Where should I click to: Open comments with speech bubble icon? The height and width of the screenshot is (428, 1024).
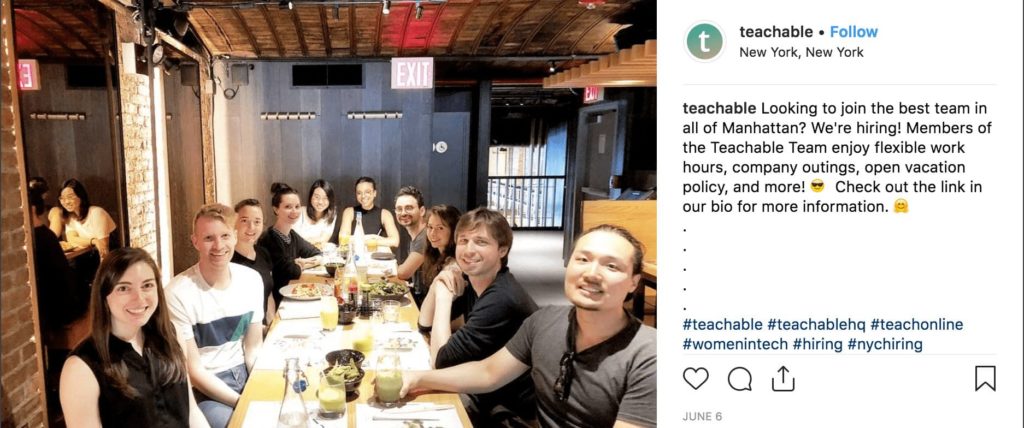click(739, 379)
